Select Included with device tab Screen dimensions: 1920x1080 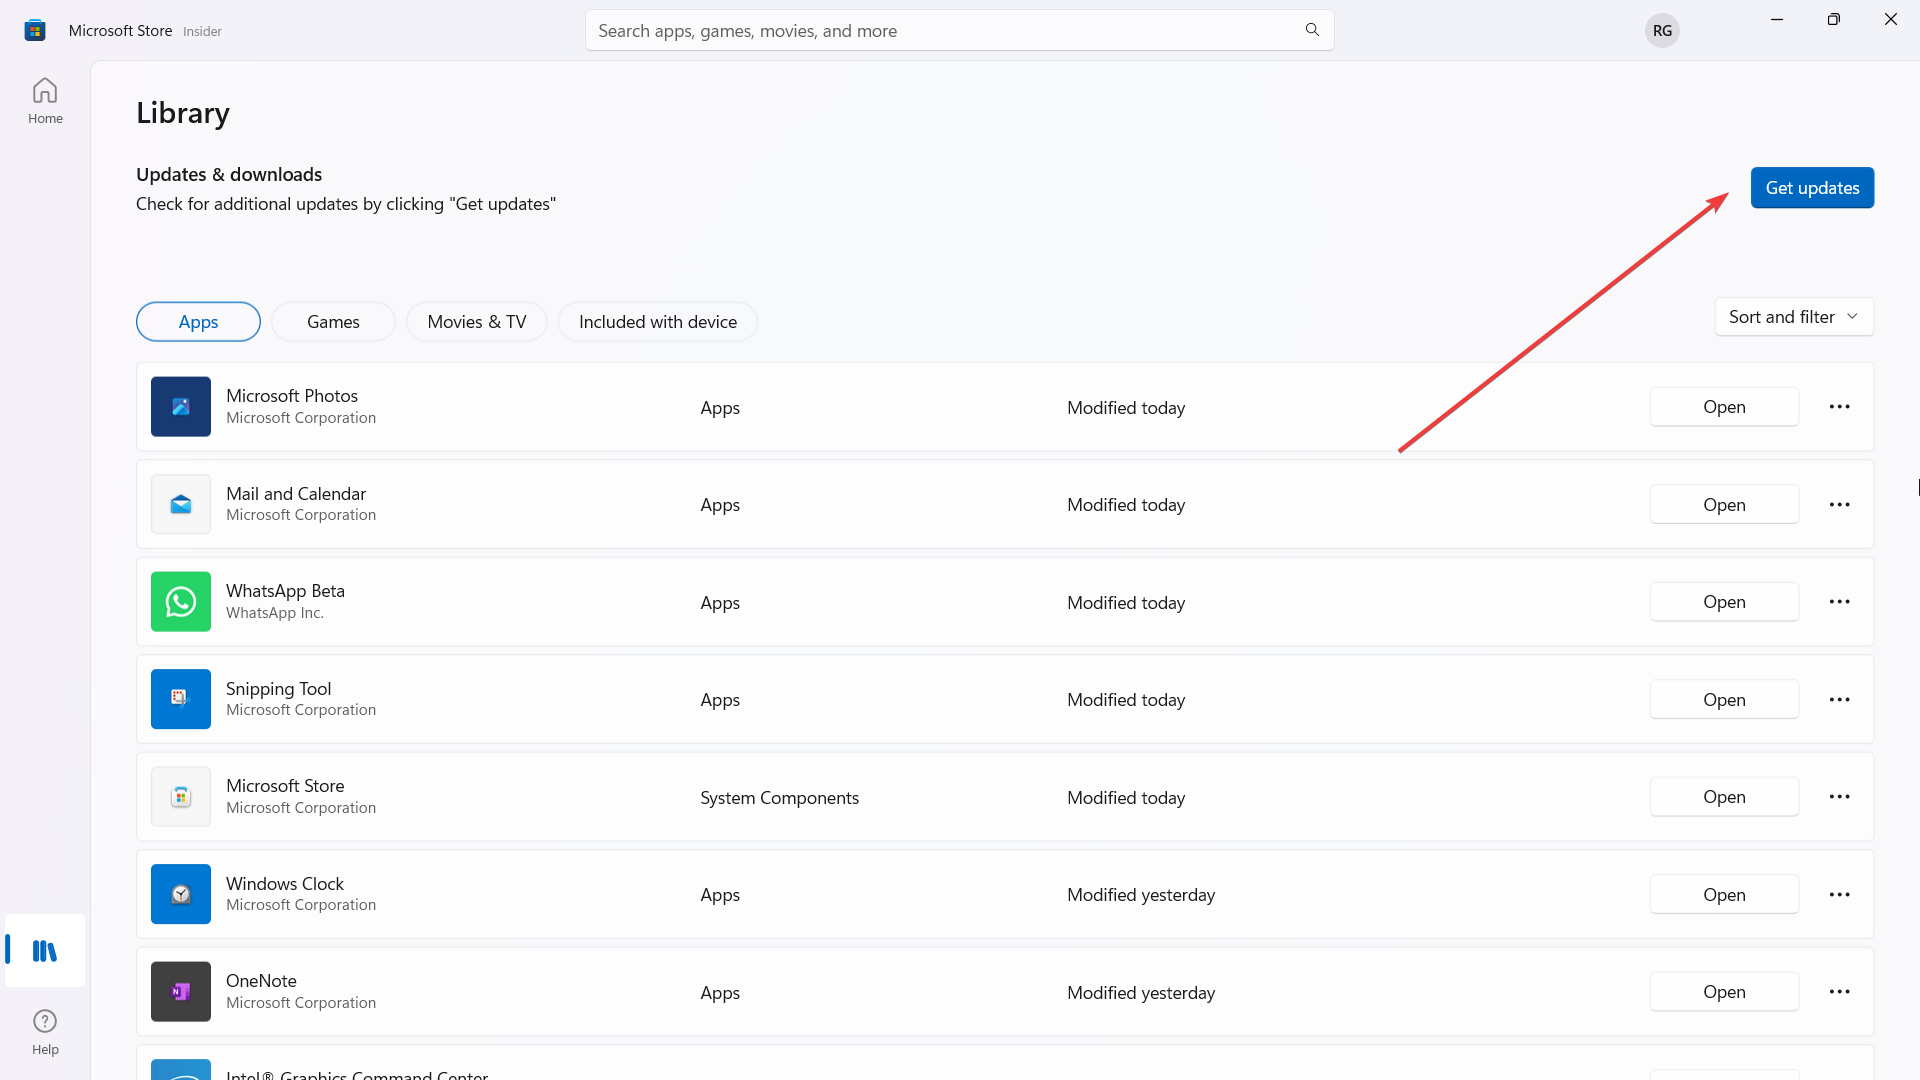pyautogui.click(x=657, y=320)
